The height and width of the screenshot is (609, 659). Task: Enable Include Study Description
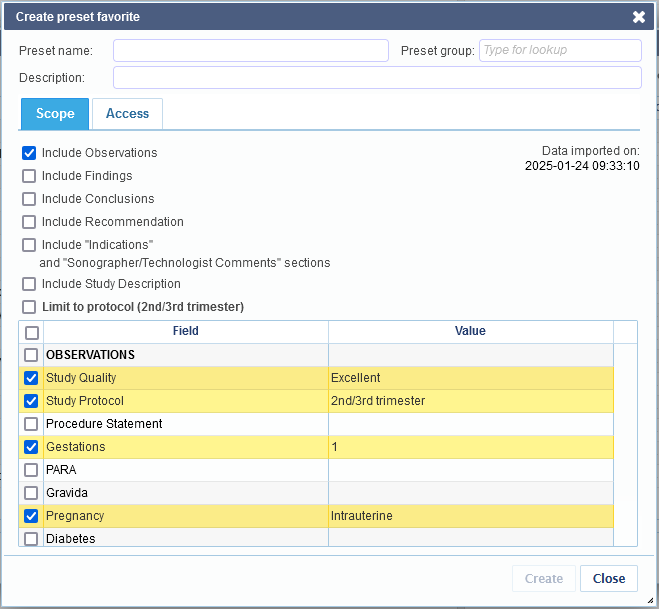pos(29,284)
